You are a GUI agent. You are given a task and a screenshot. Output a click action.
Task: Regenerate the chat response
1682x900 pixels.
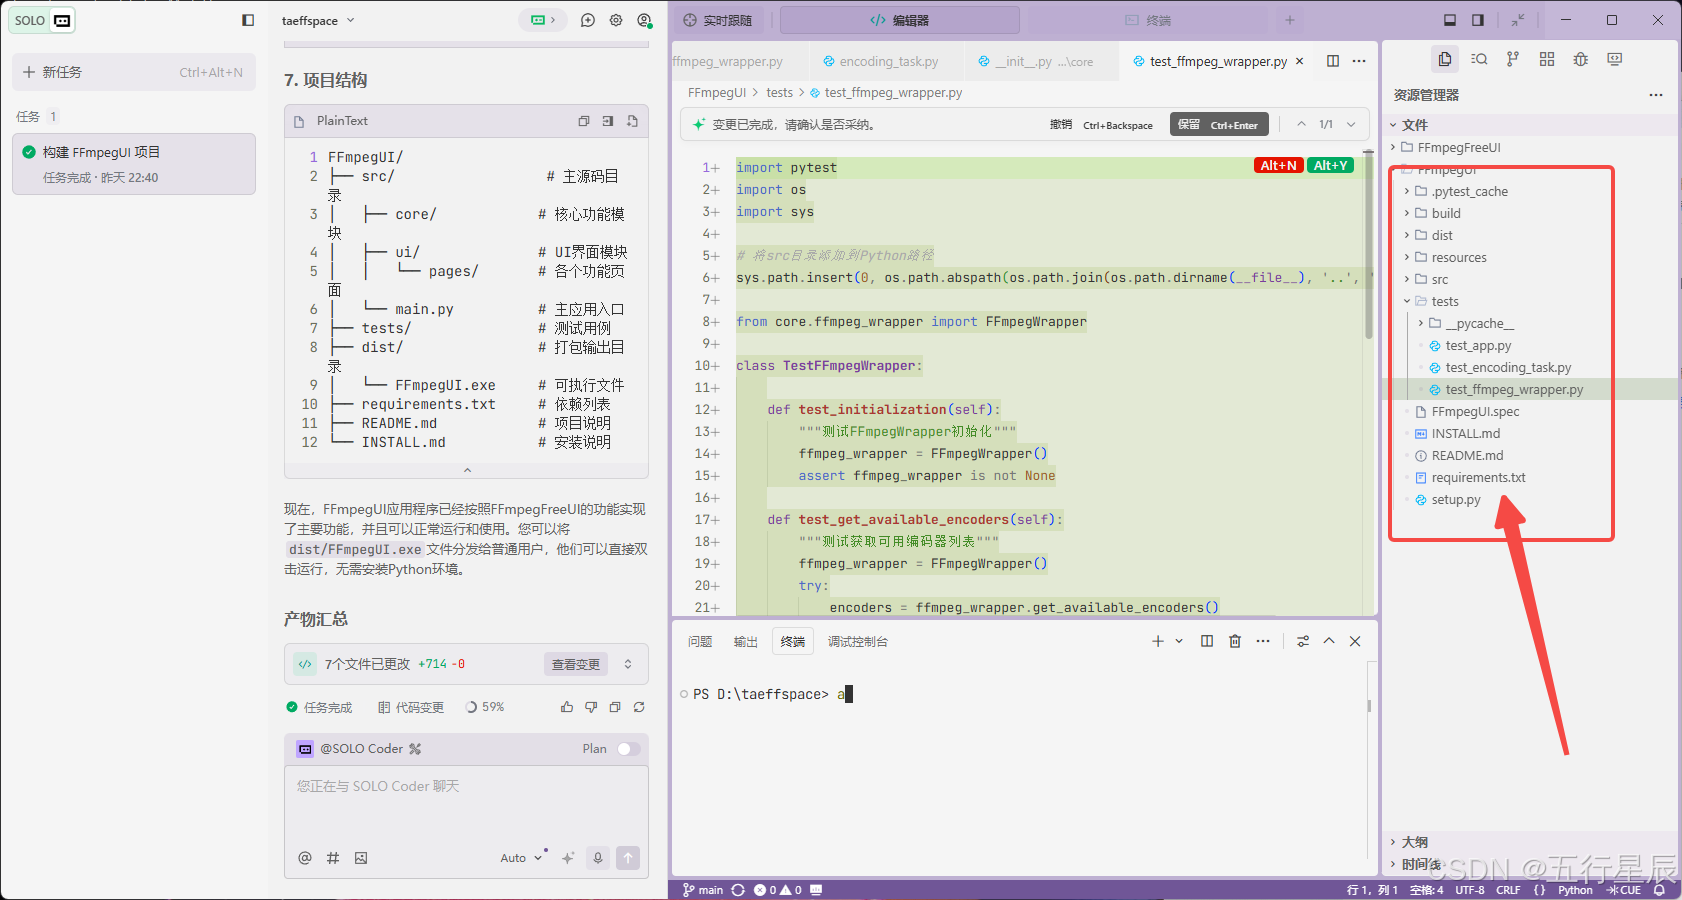639,707
